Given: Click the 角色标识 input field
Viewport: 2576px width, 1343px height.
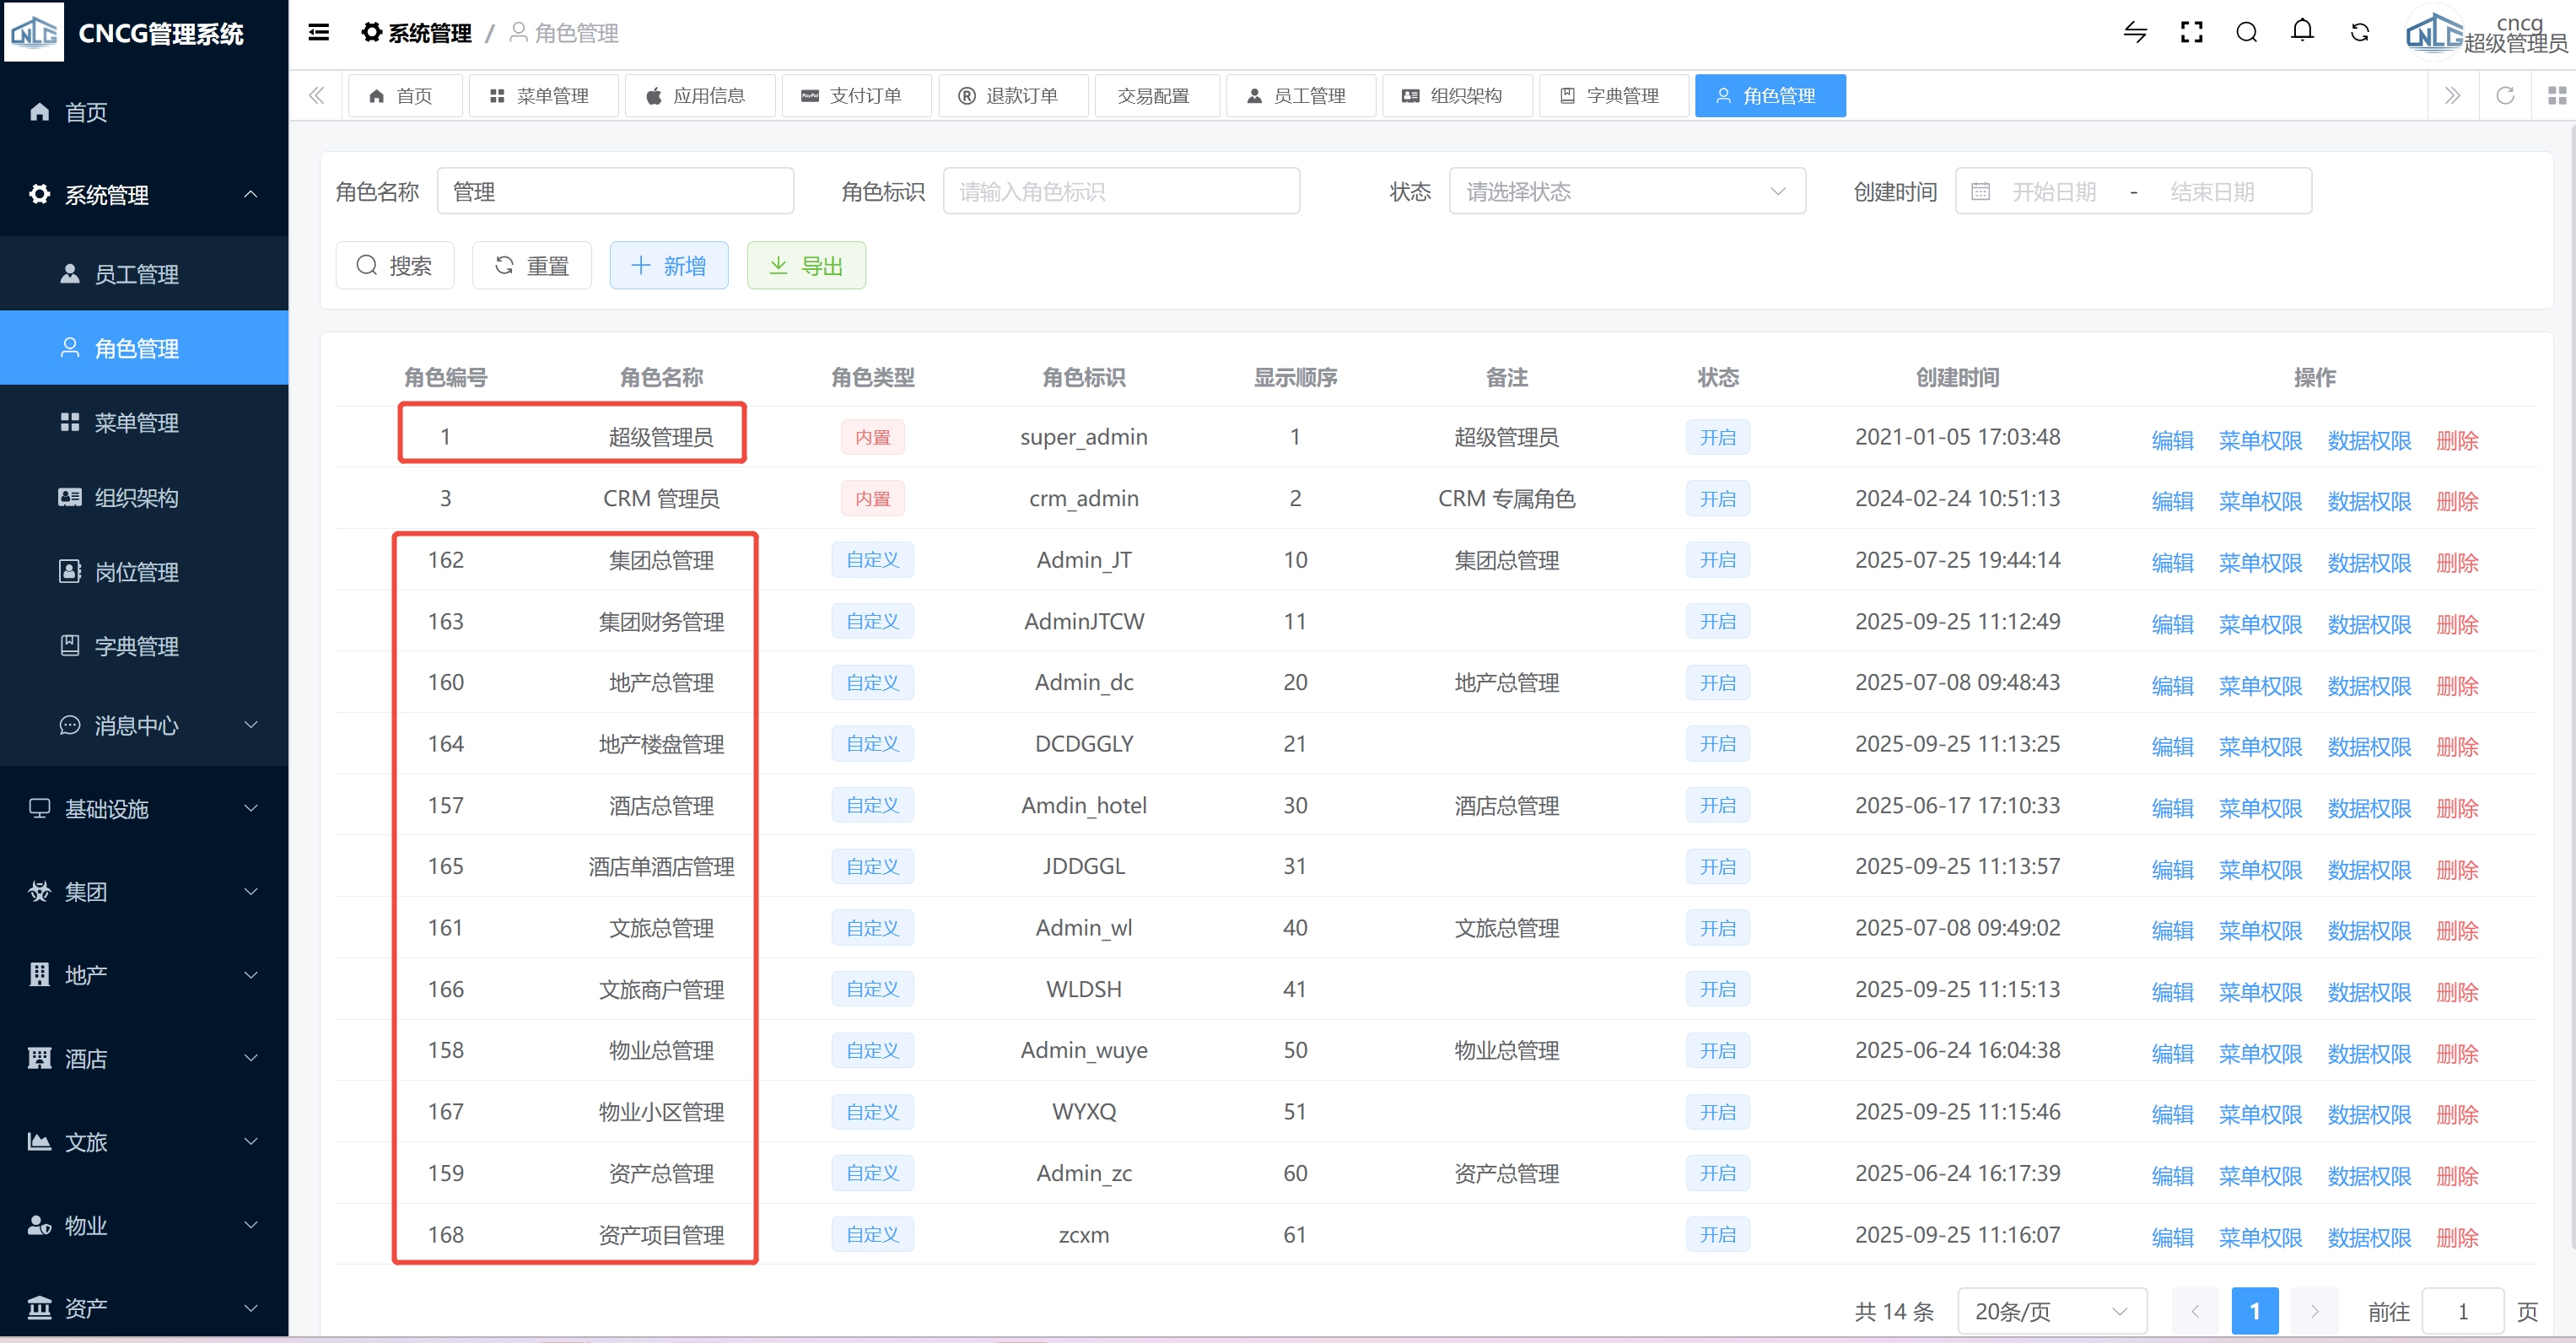Looking at the screenshot, I should 1120,191.
